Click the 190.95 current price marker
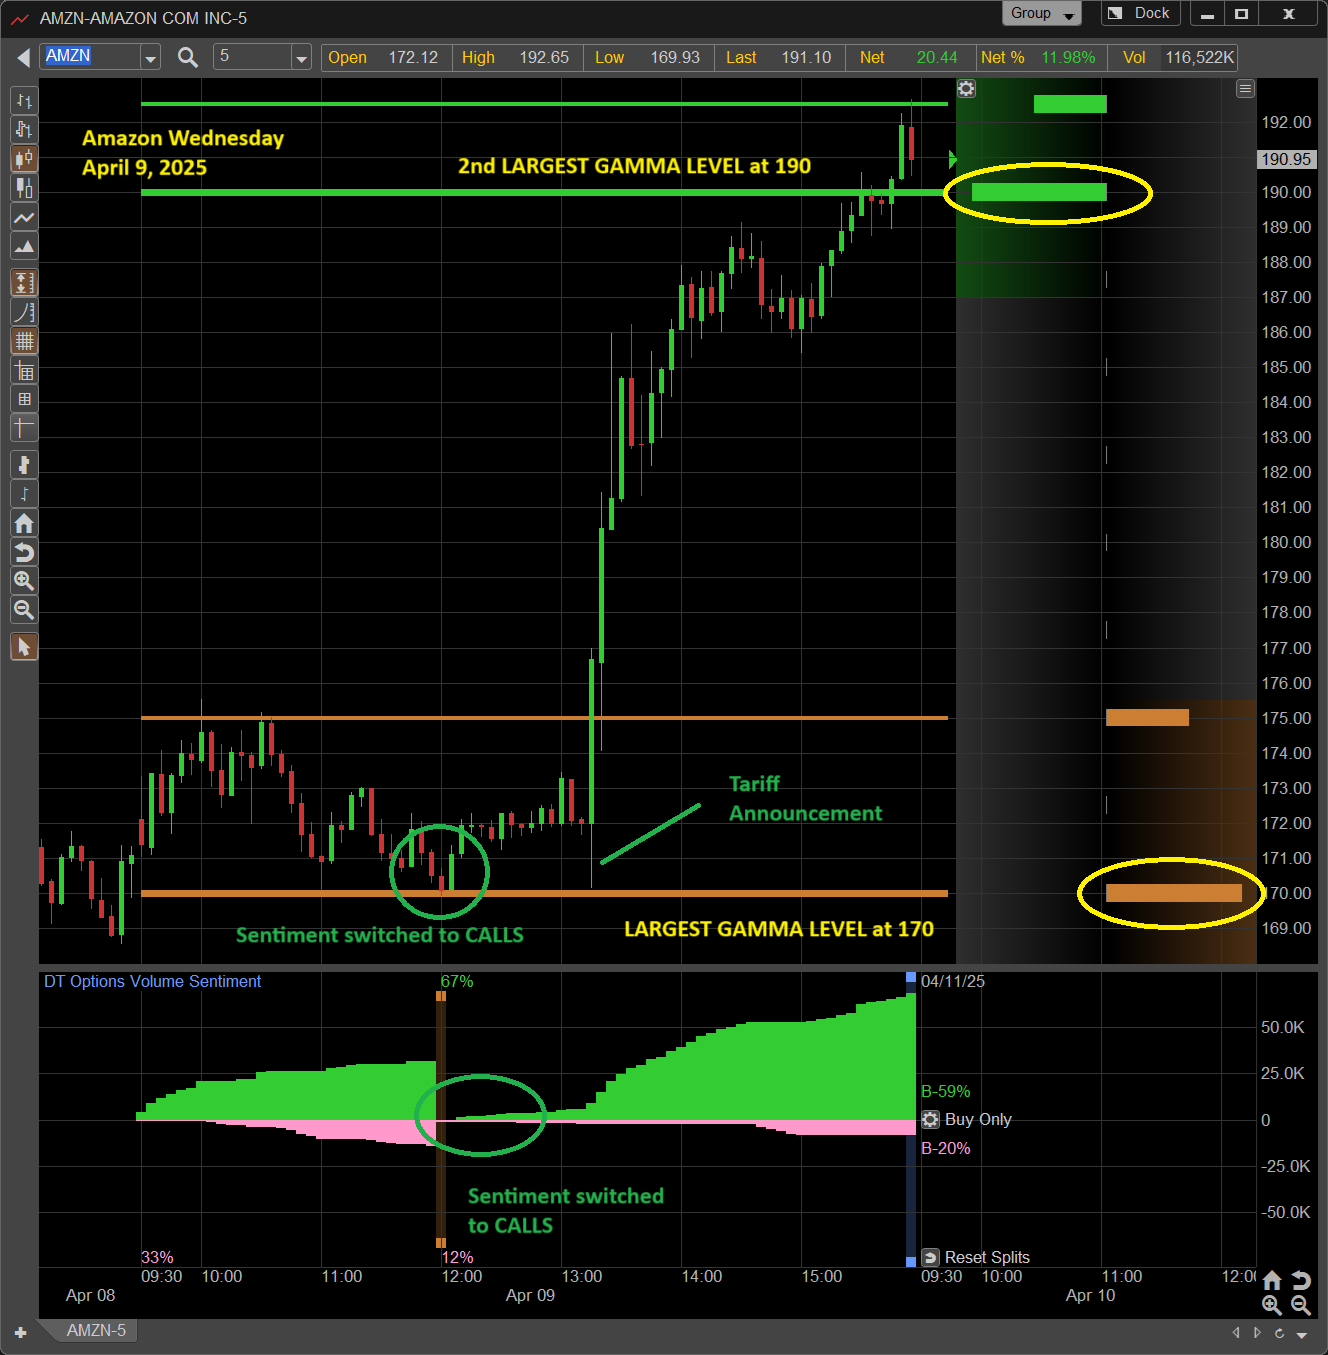The width and height of the screenshot is (1328, 1355). tap(1286, 159)
